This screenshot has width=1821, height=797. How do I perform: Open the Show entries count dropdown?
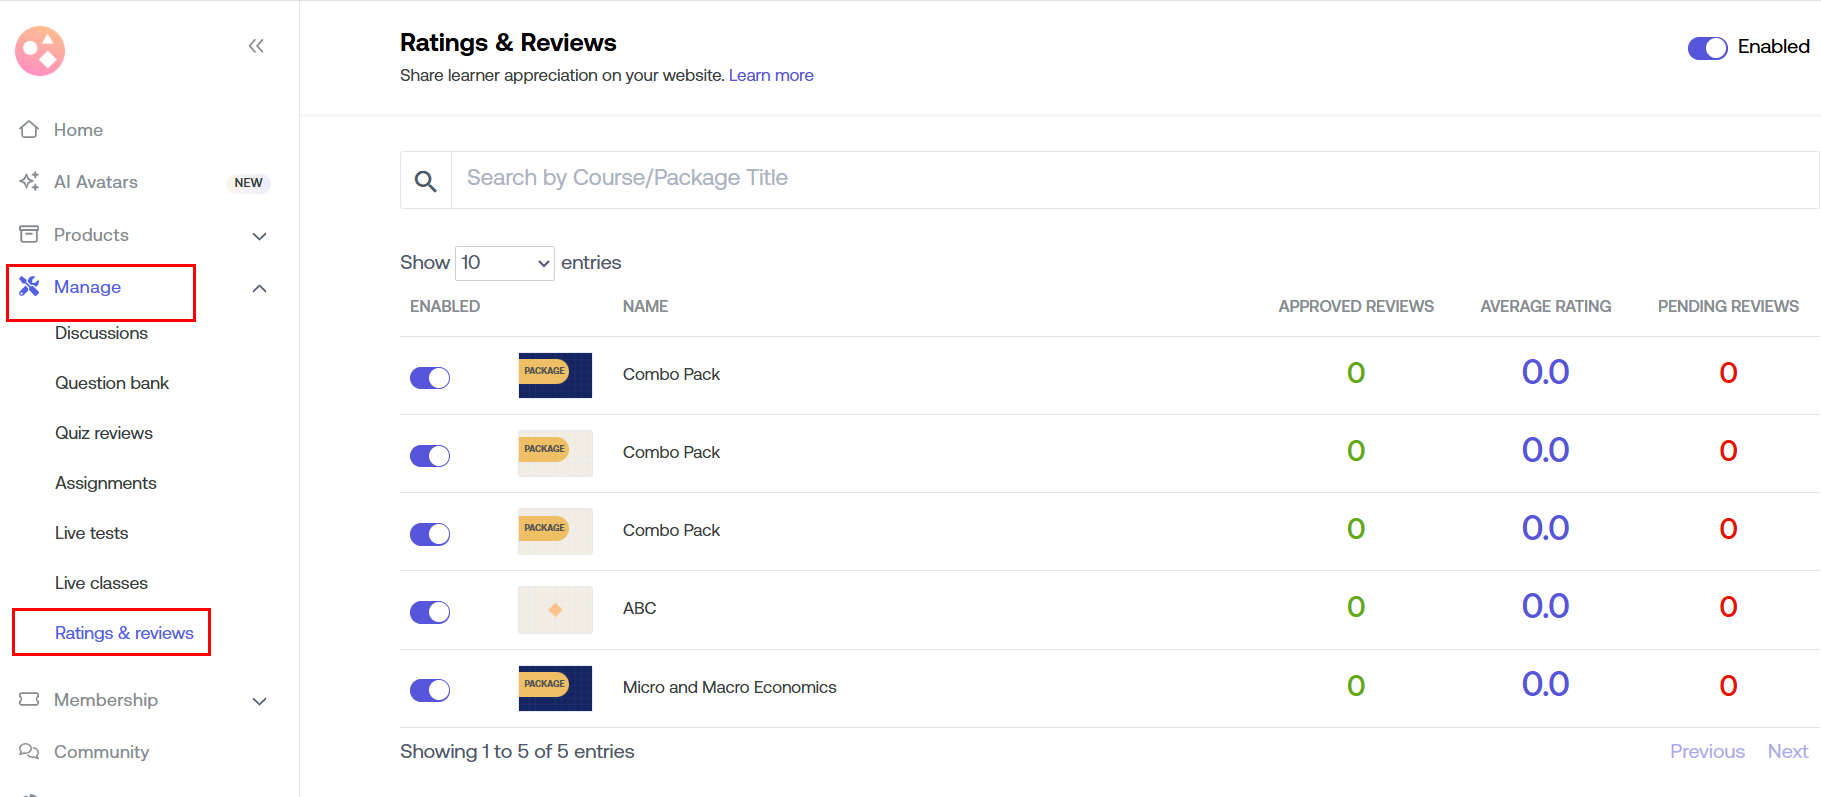tap(504, 263)
